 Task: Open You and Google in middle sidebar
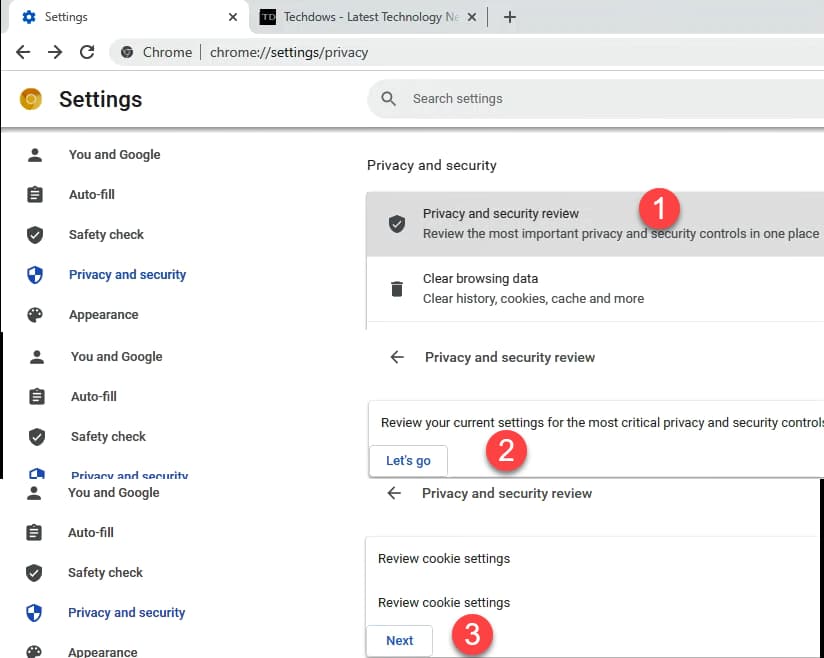pyautogui.click(x=117, y=356)
